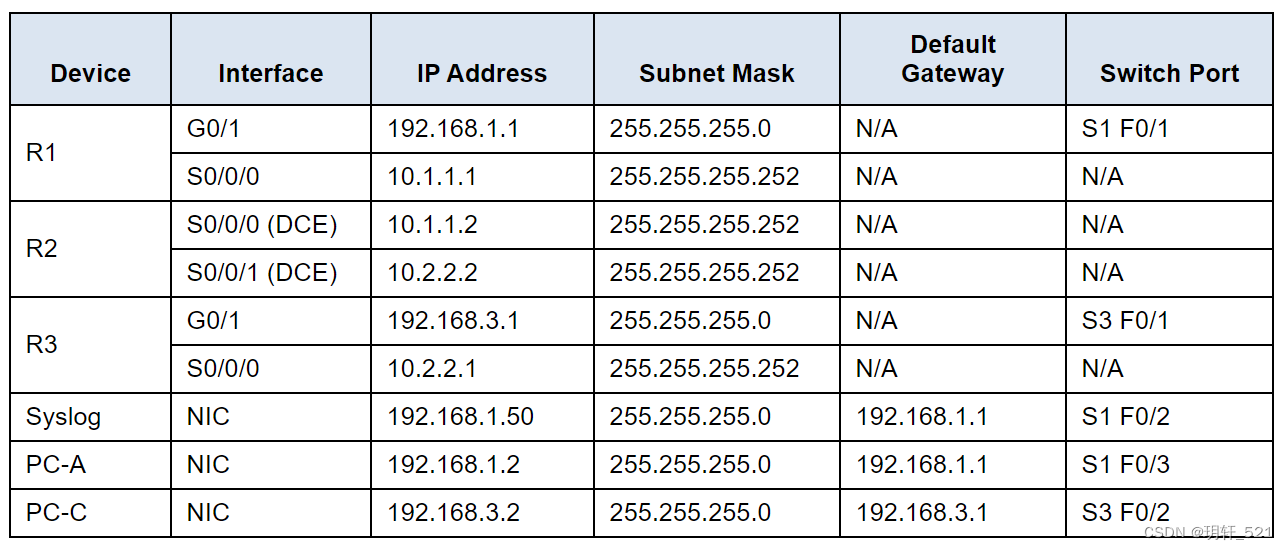
Task: Click the 192.168.3.2 IP address cell
Action: point(482,513)
